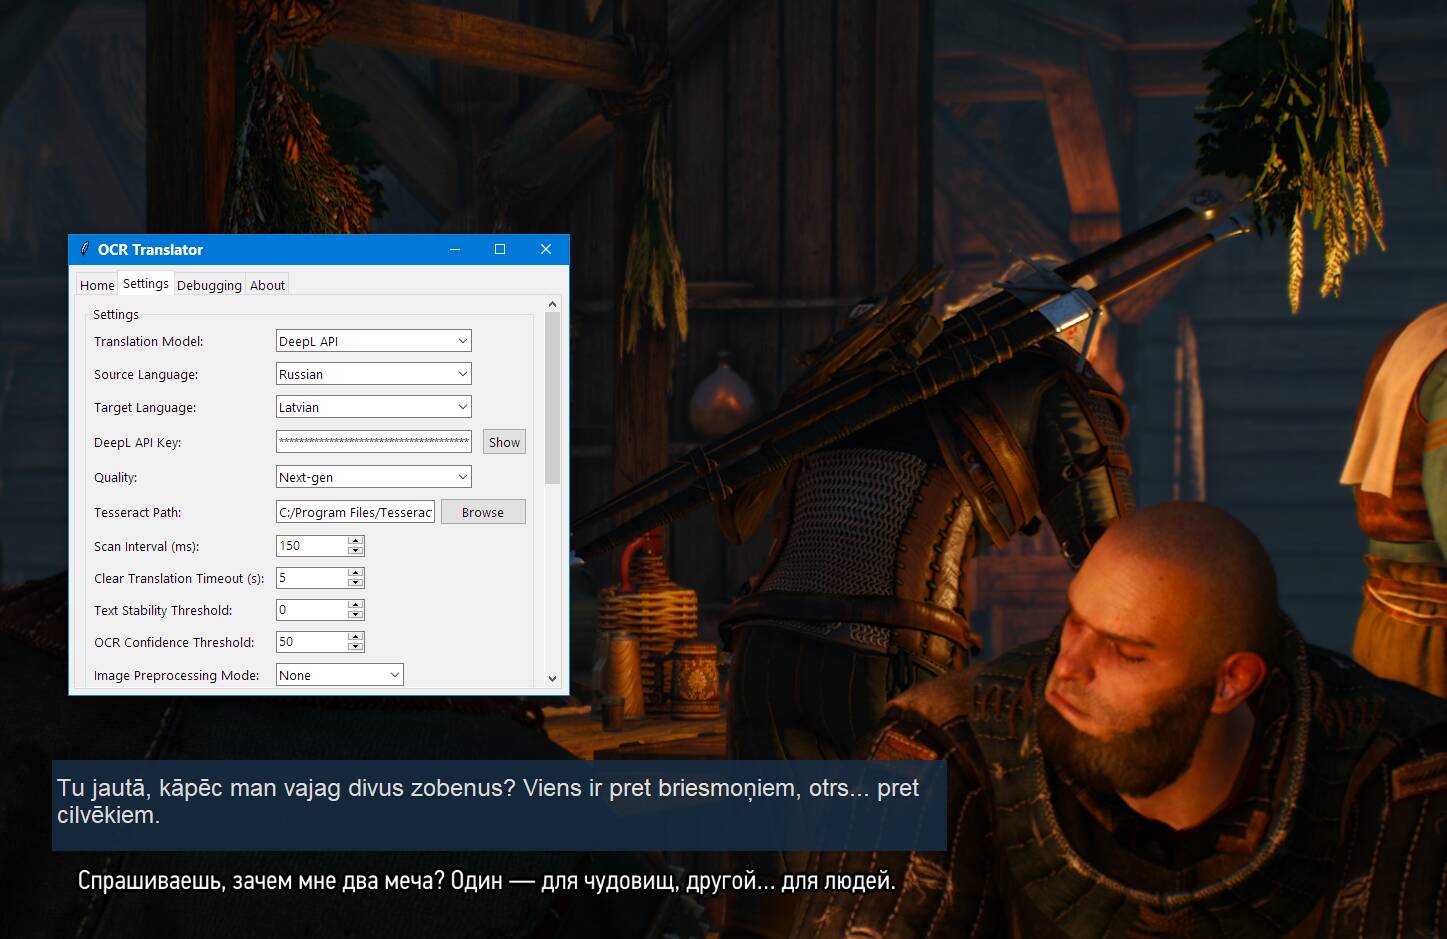The width and height of the screenshot is (1447, 939).
Task: Expand the Target Language combo box
Action: coord(373,407)
